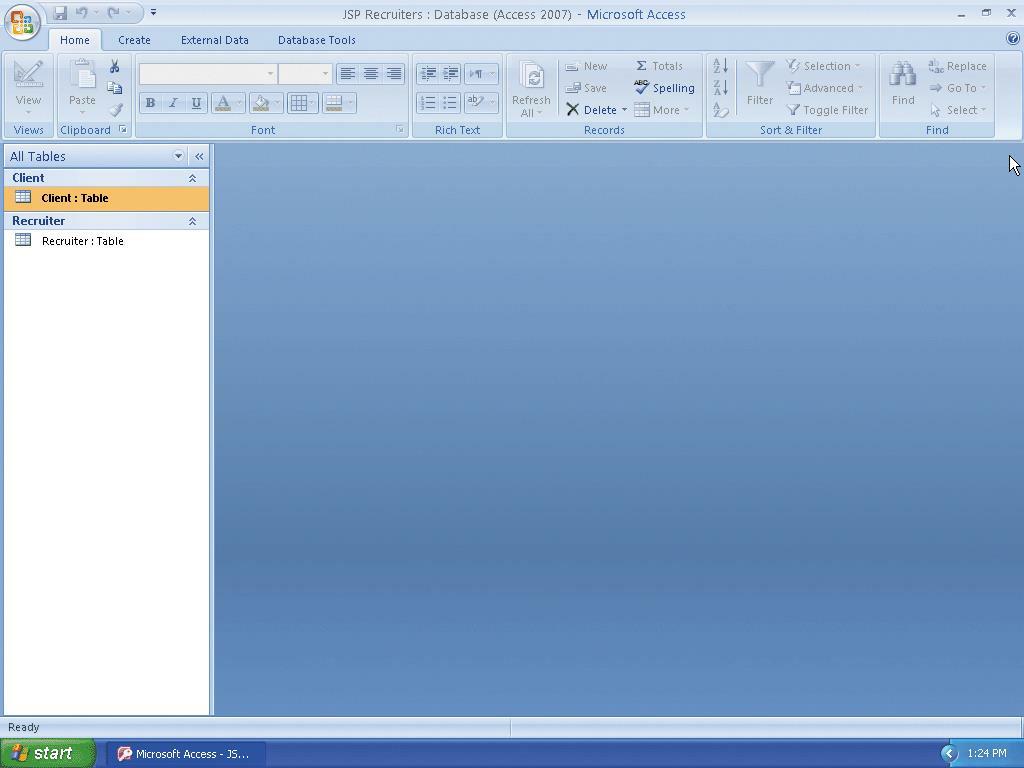Open the All Tables navigation dropdown
Image resolution: width=1024 pixels, height=768 pixels.
(178, 156)
